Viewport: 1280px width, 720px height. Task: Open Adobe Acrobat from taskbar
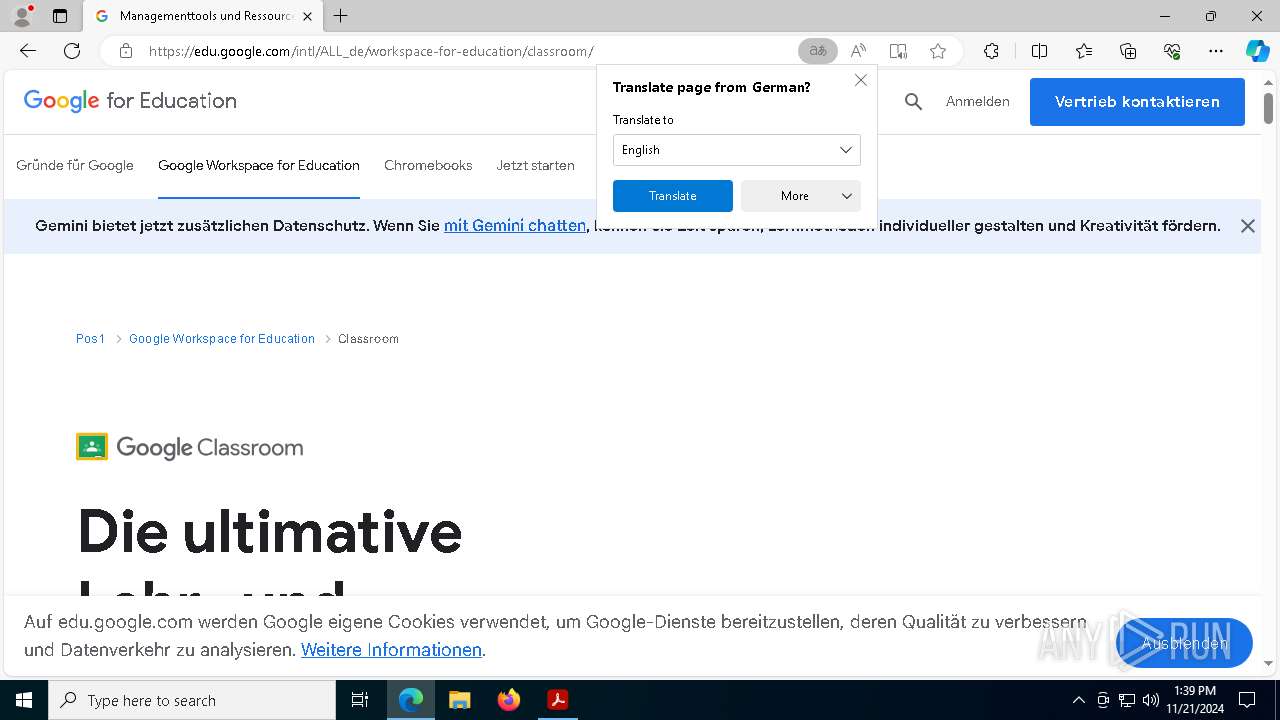point(558,700)
